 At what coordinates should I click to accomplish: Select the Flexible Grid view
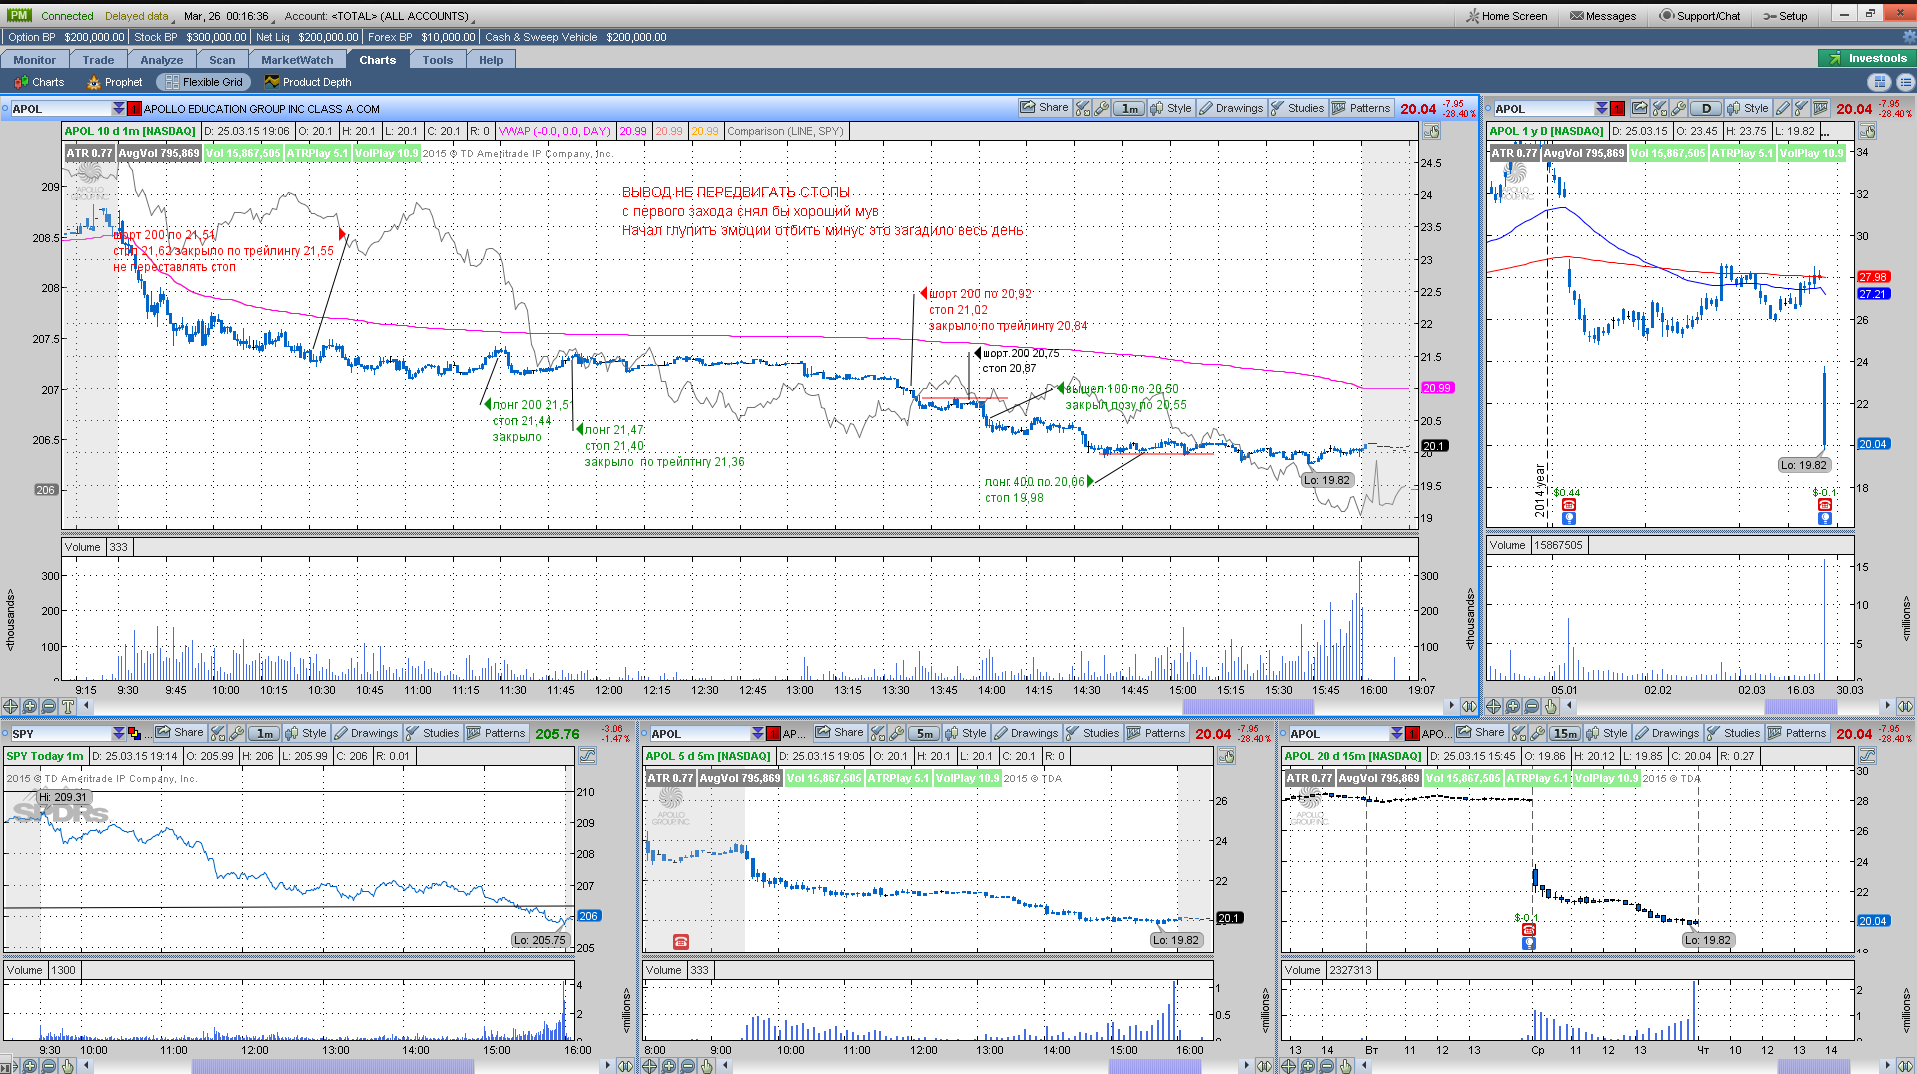pos(203,82)
